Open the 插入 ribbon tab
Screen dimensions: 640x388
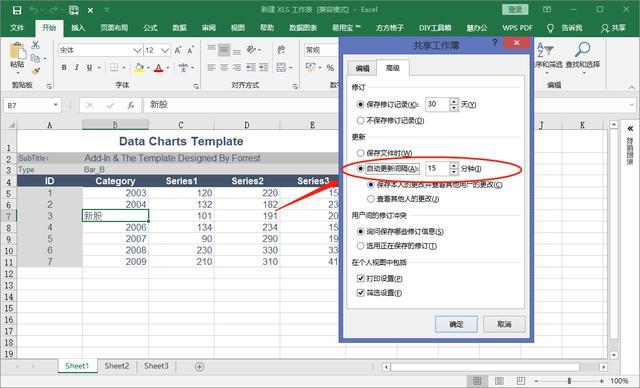78,28
